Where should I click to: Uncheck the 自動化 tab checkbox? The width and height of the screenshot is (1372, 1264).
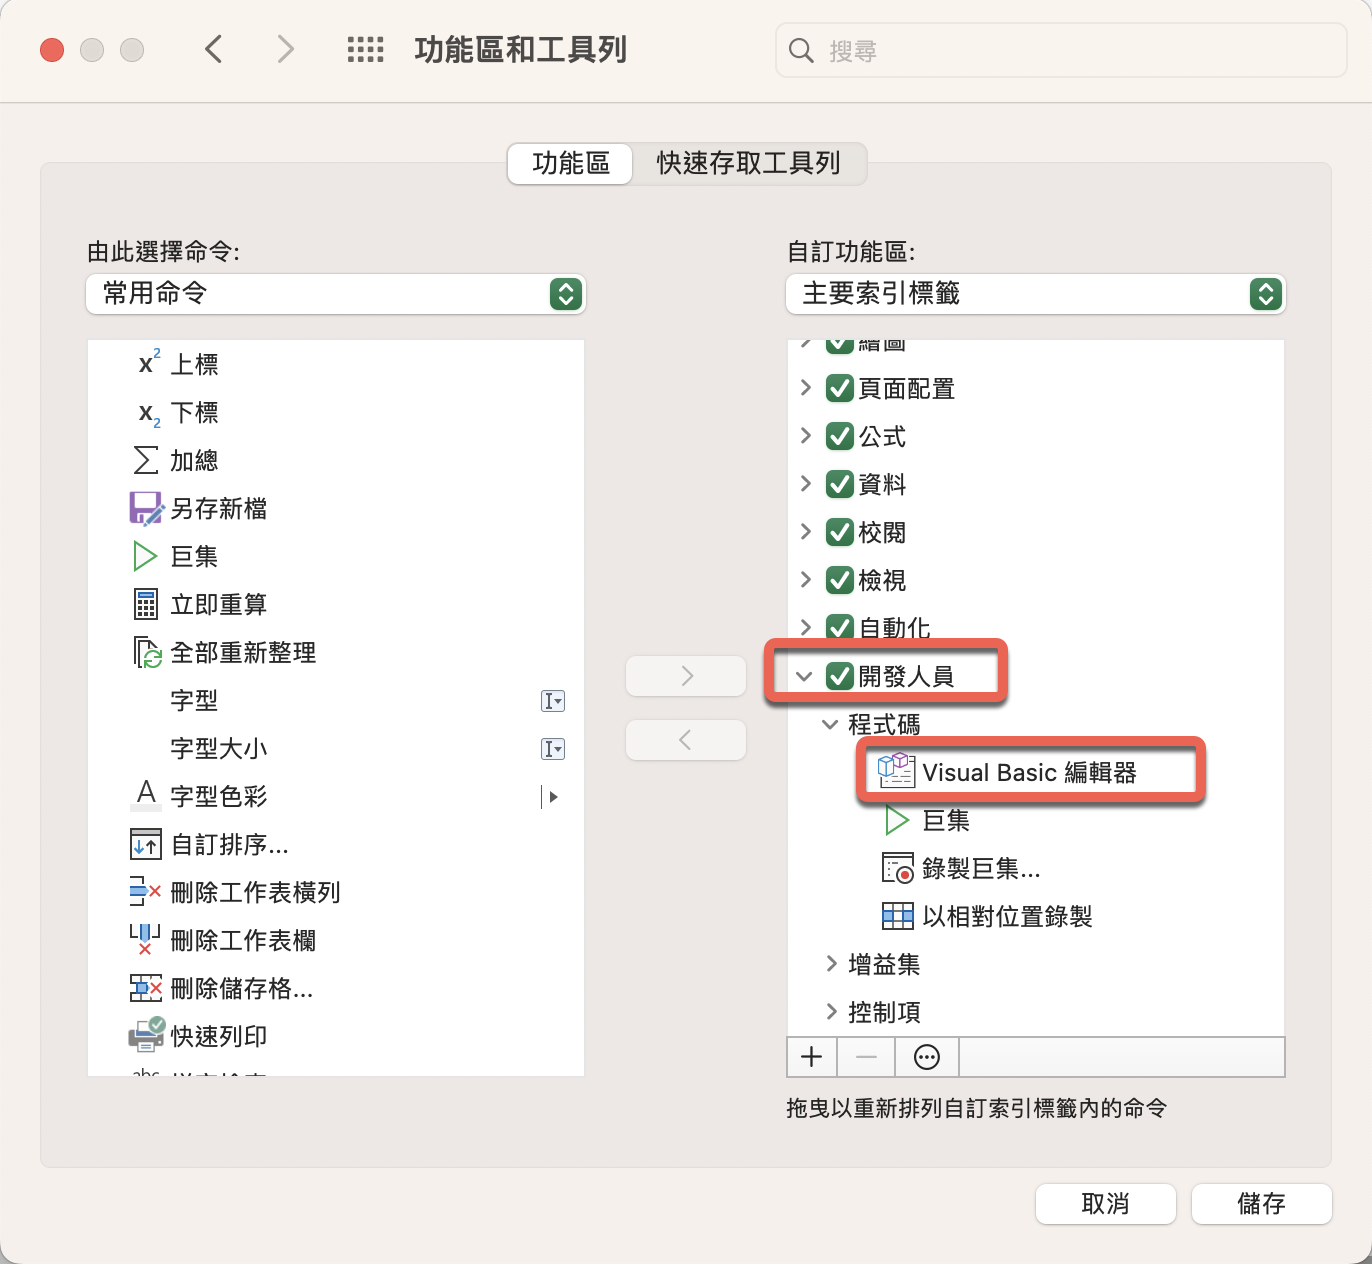840,627
